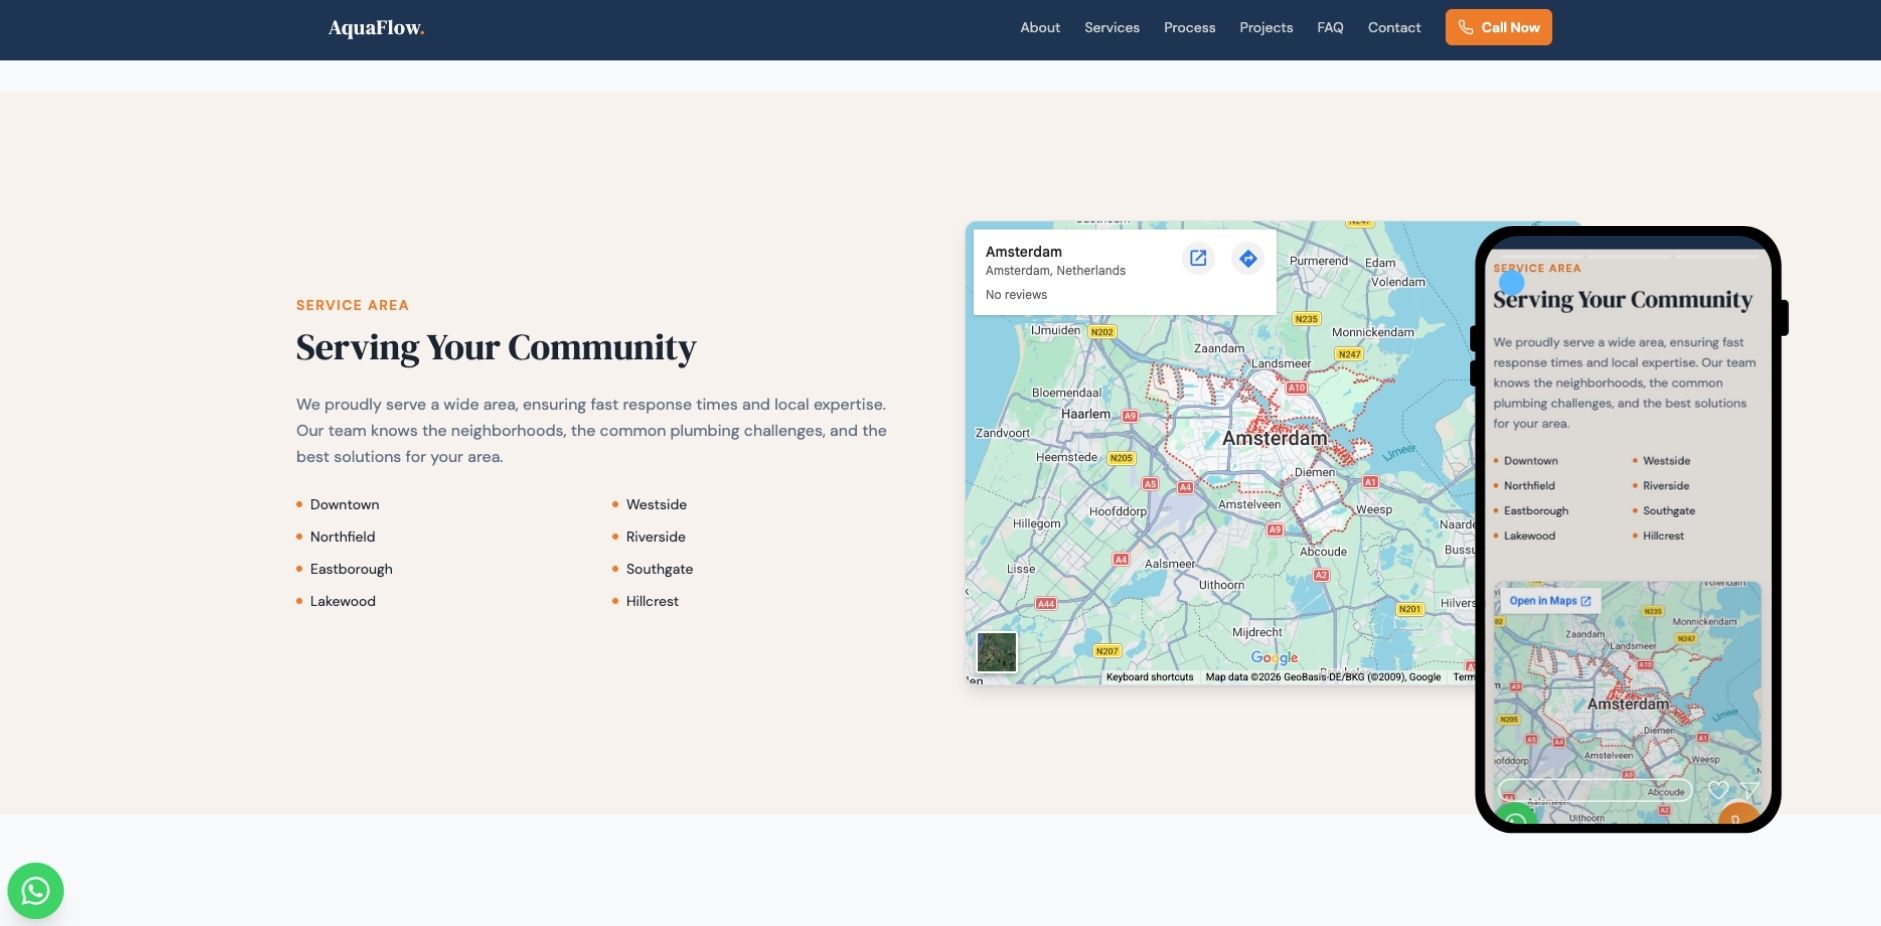The height and width of the screenshot is (926, 1881).
Task: Click the Zaandam label on the desktop map
Action: (x=1219, y=349)
